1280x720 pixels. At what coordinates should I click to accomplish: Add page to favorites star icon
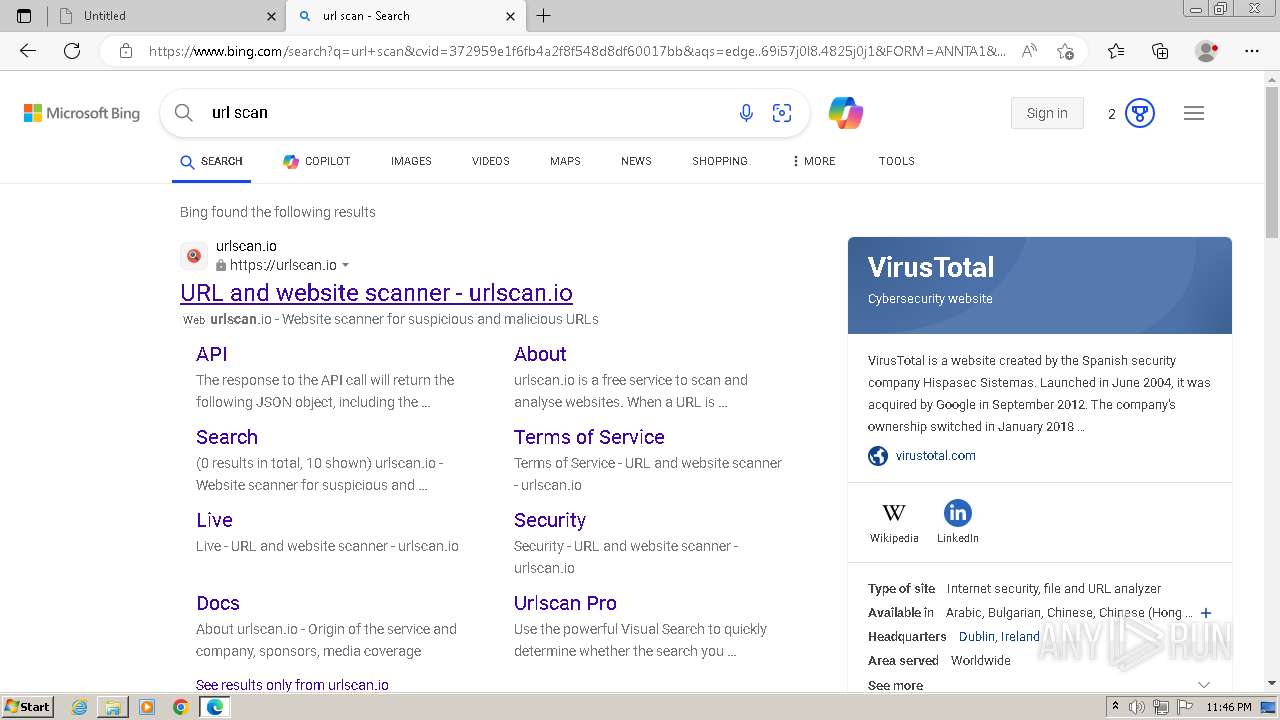click(1065, 51)
